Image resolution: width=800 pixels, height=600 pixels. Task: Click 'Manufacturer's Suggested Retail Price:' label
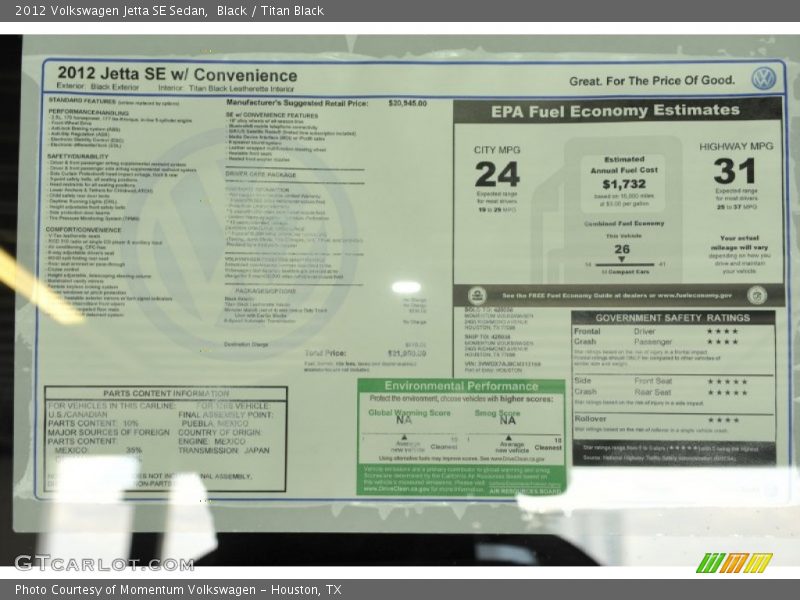(x=297, y=103)
